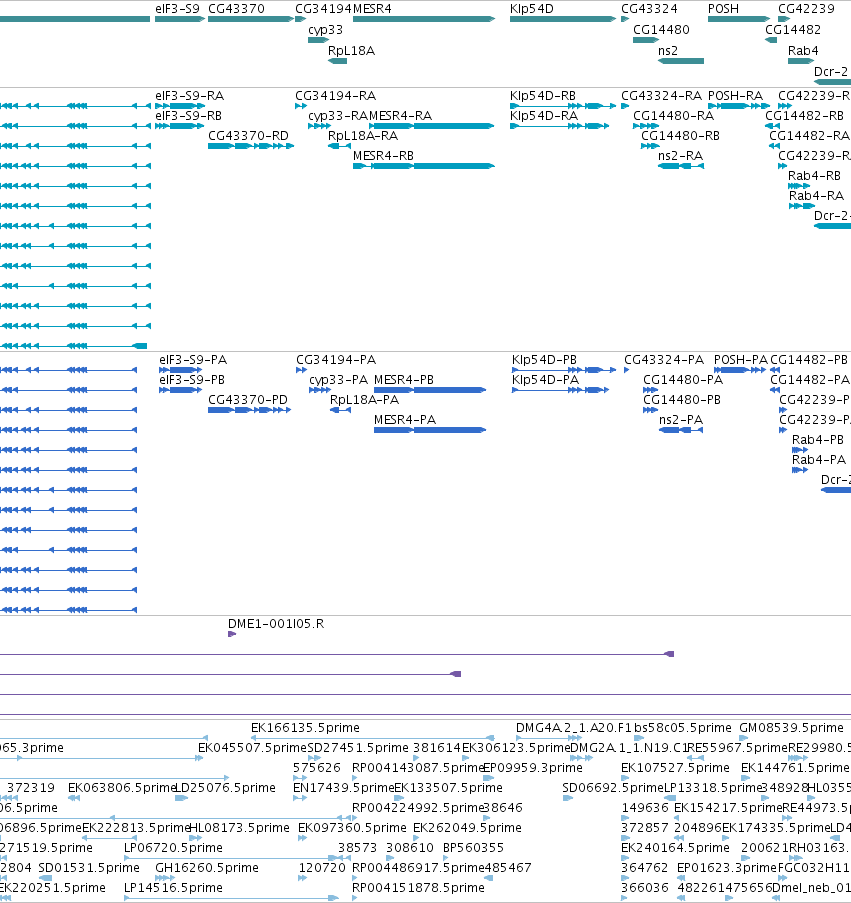Click the CG43324-PA protein label
This screenshot has width=851, height=903.
[664, 360]
